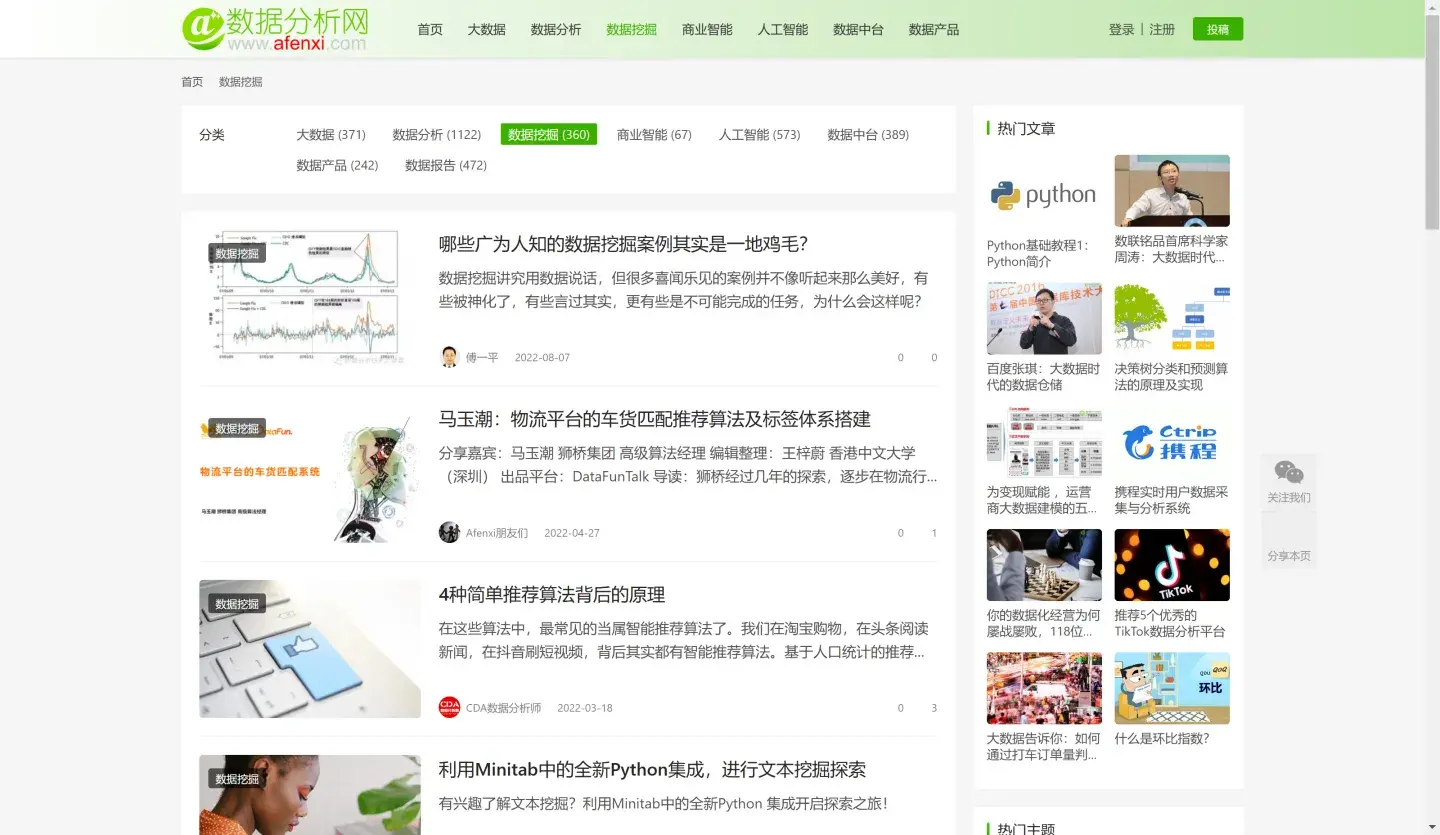Image resolution: width=1440 pixels, height=835 pixels.
Task: Open article 4种简单推荐算法背后的原理
Action: (552, 594)
